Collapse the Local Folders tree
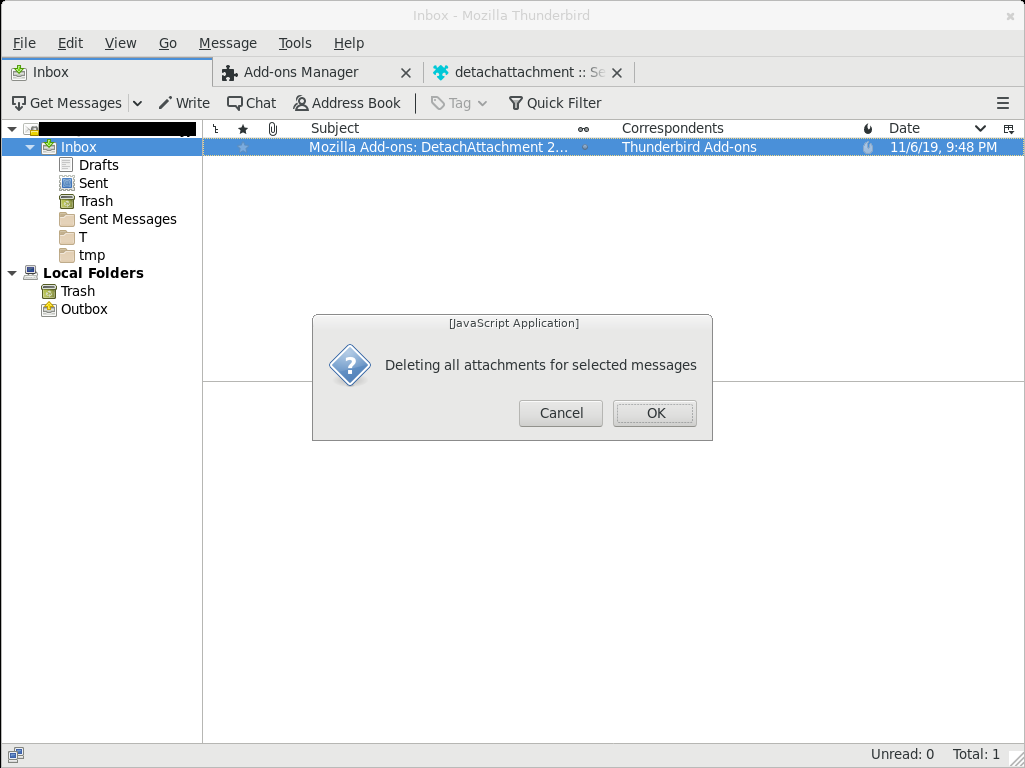This screenshot has width=1025, height=768. tap(12, 273)
